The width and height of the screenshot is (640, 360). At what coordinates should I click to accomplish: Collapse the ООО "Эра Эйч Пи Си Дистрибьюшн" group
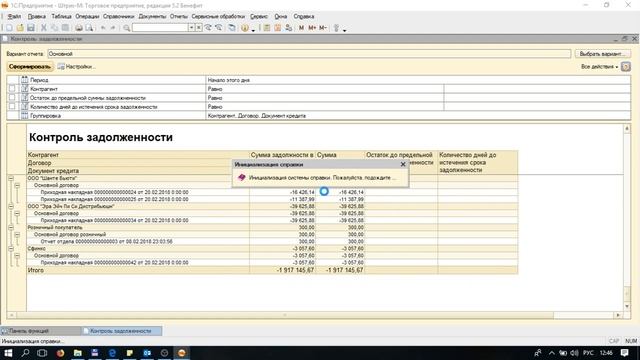[x=11, y=206]
